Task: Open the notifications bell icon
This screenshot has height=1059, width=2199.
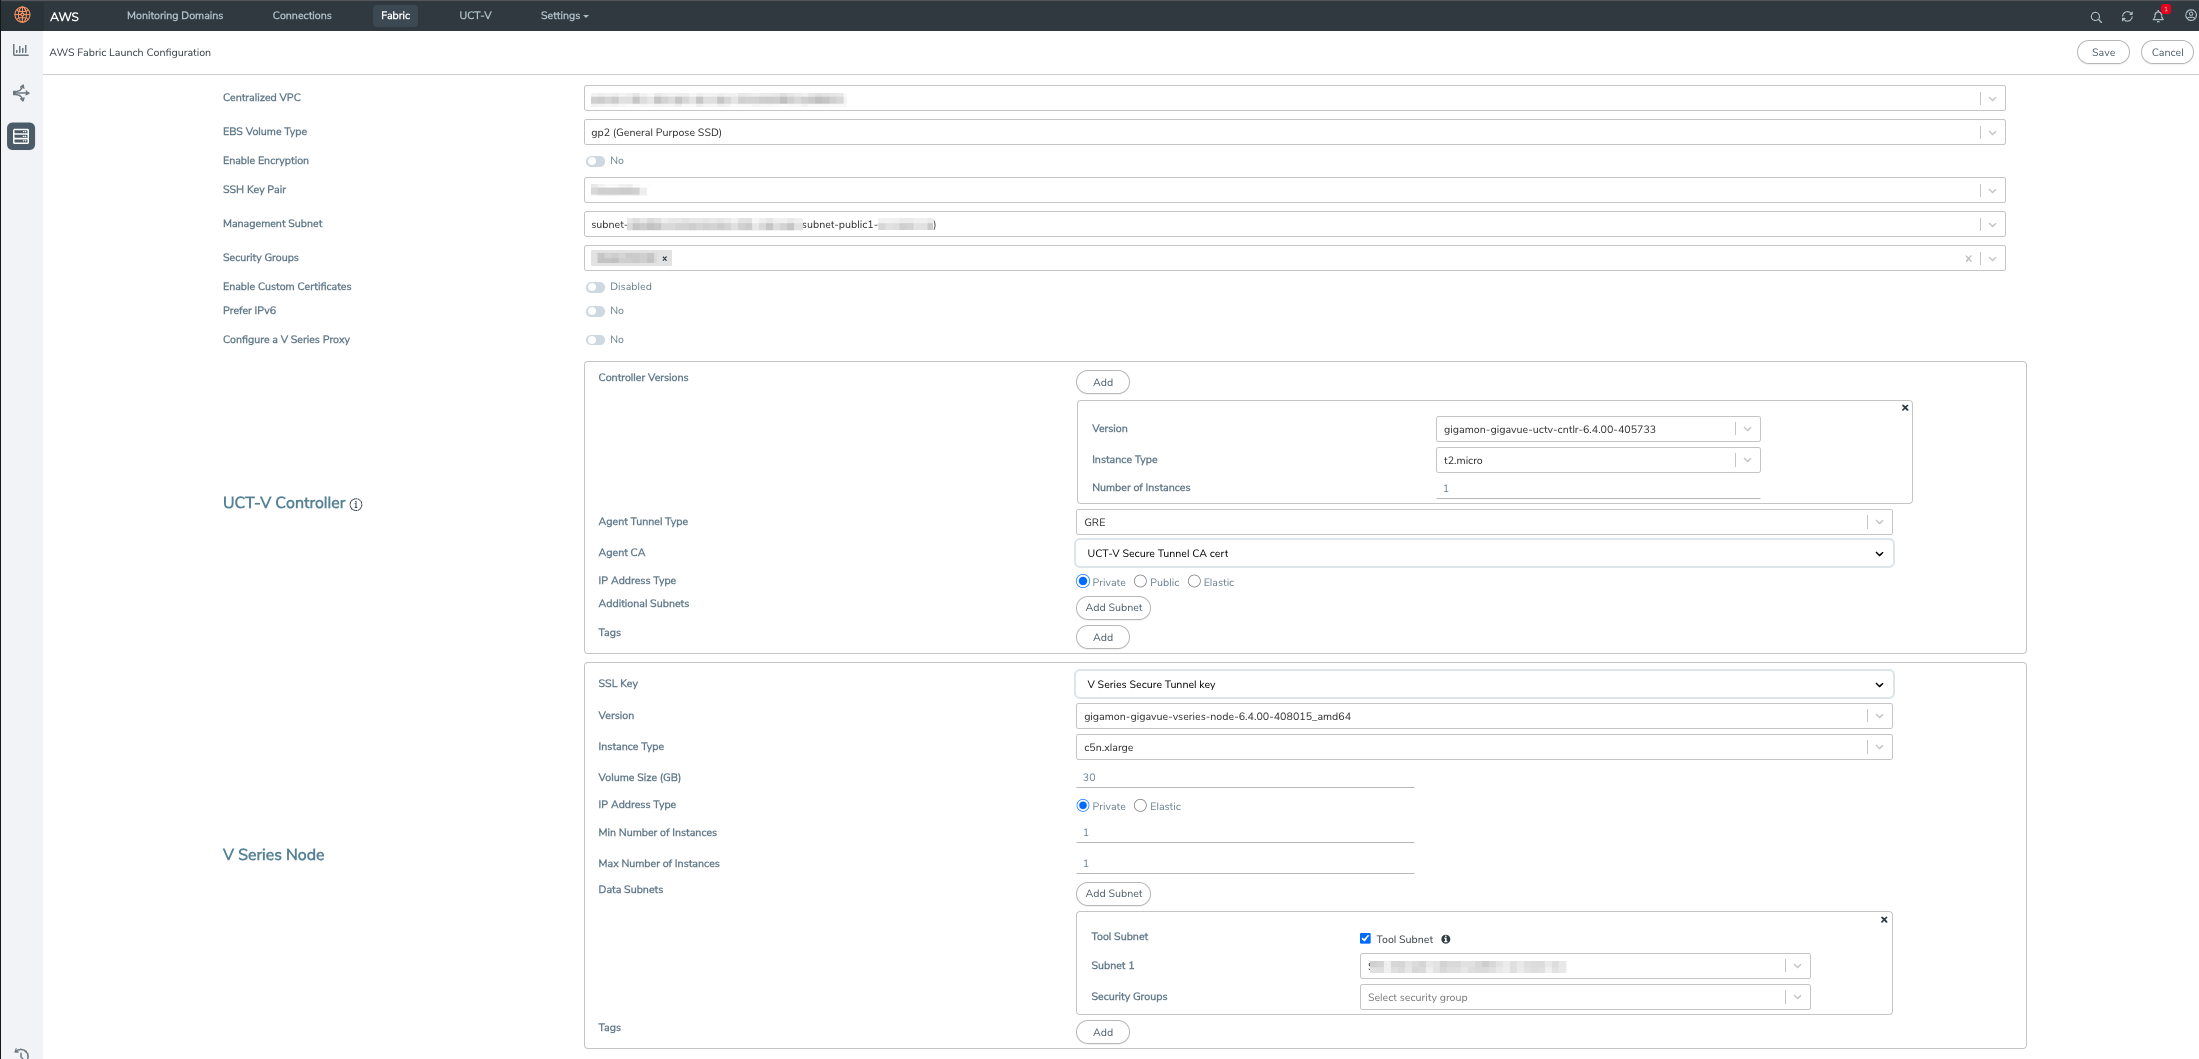Action: click(x=2158, y=16)
